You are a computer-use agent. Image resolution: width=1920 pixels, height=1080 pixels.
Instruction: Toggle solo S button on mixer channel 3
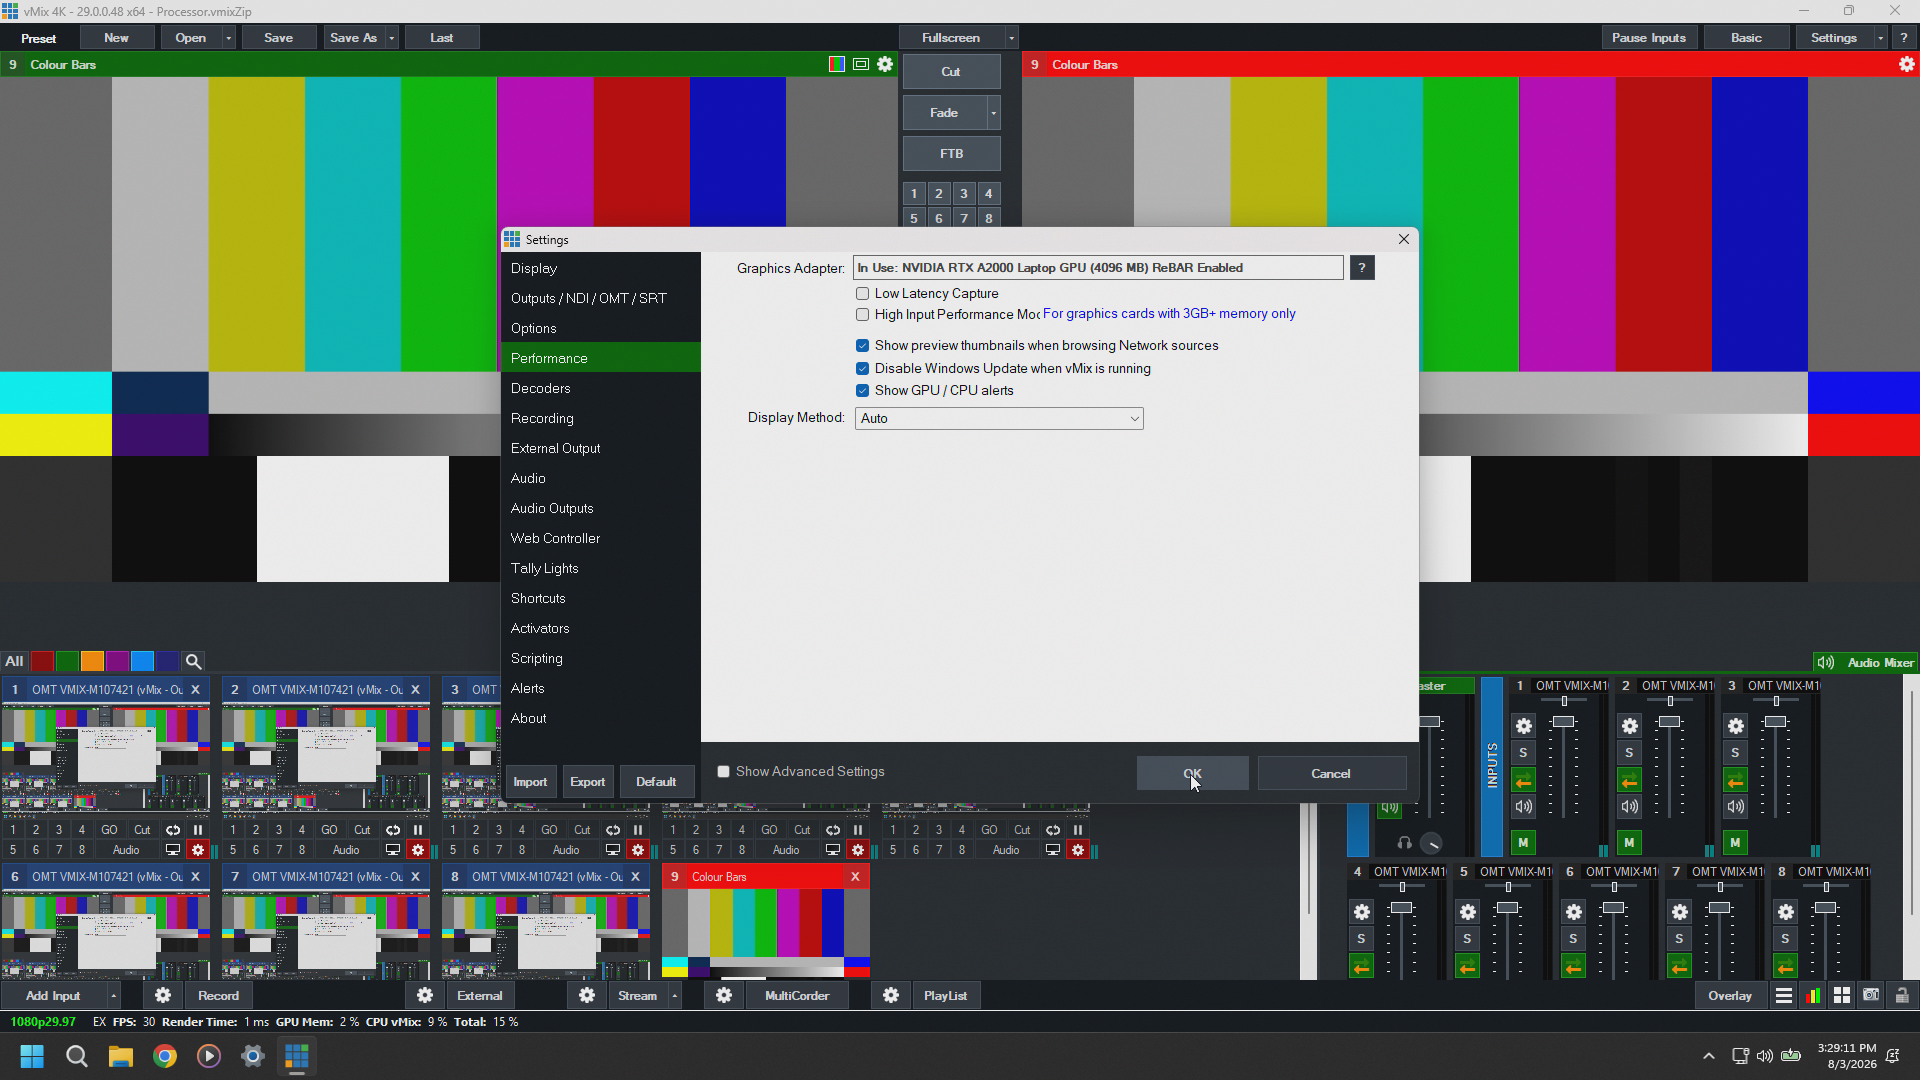pos(1736,753)
